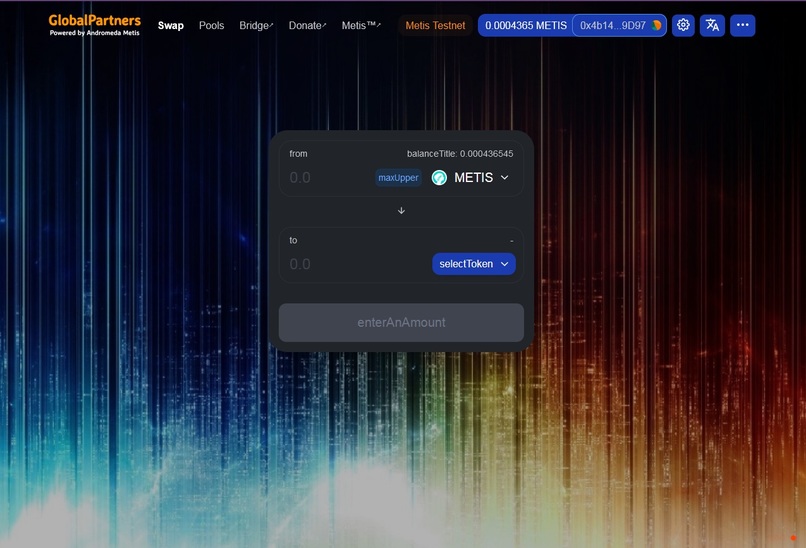Click the Metis Testnet network badge
Viewport: 806px width, 548px height.
[435, 25]
